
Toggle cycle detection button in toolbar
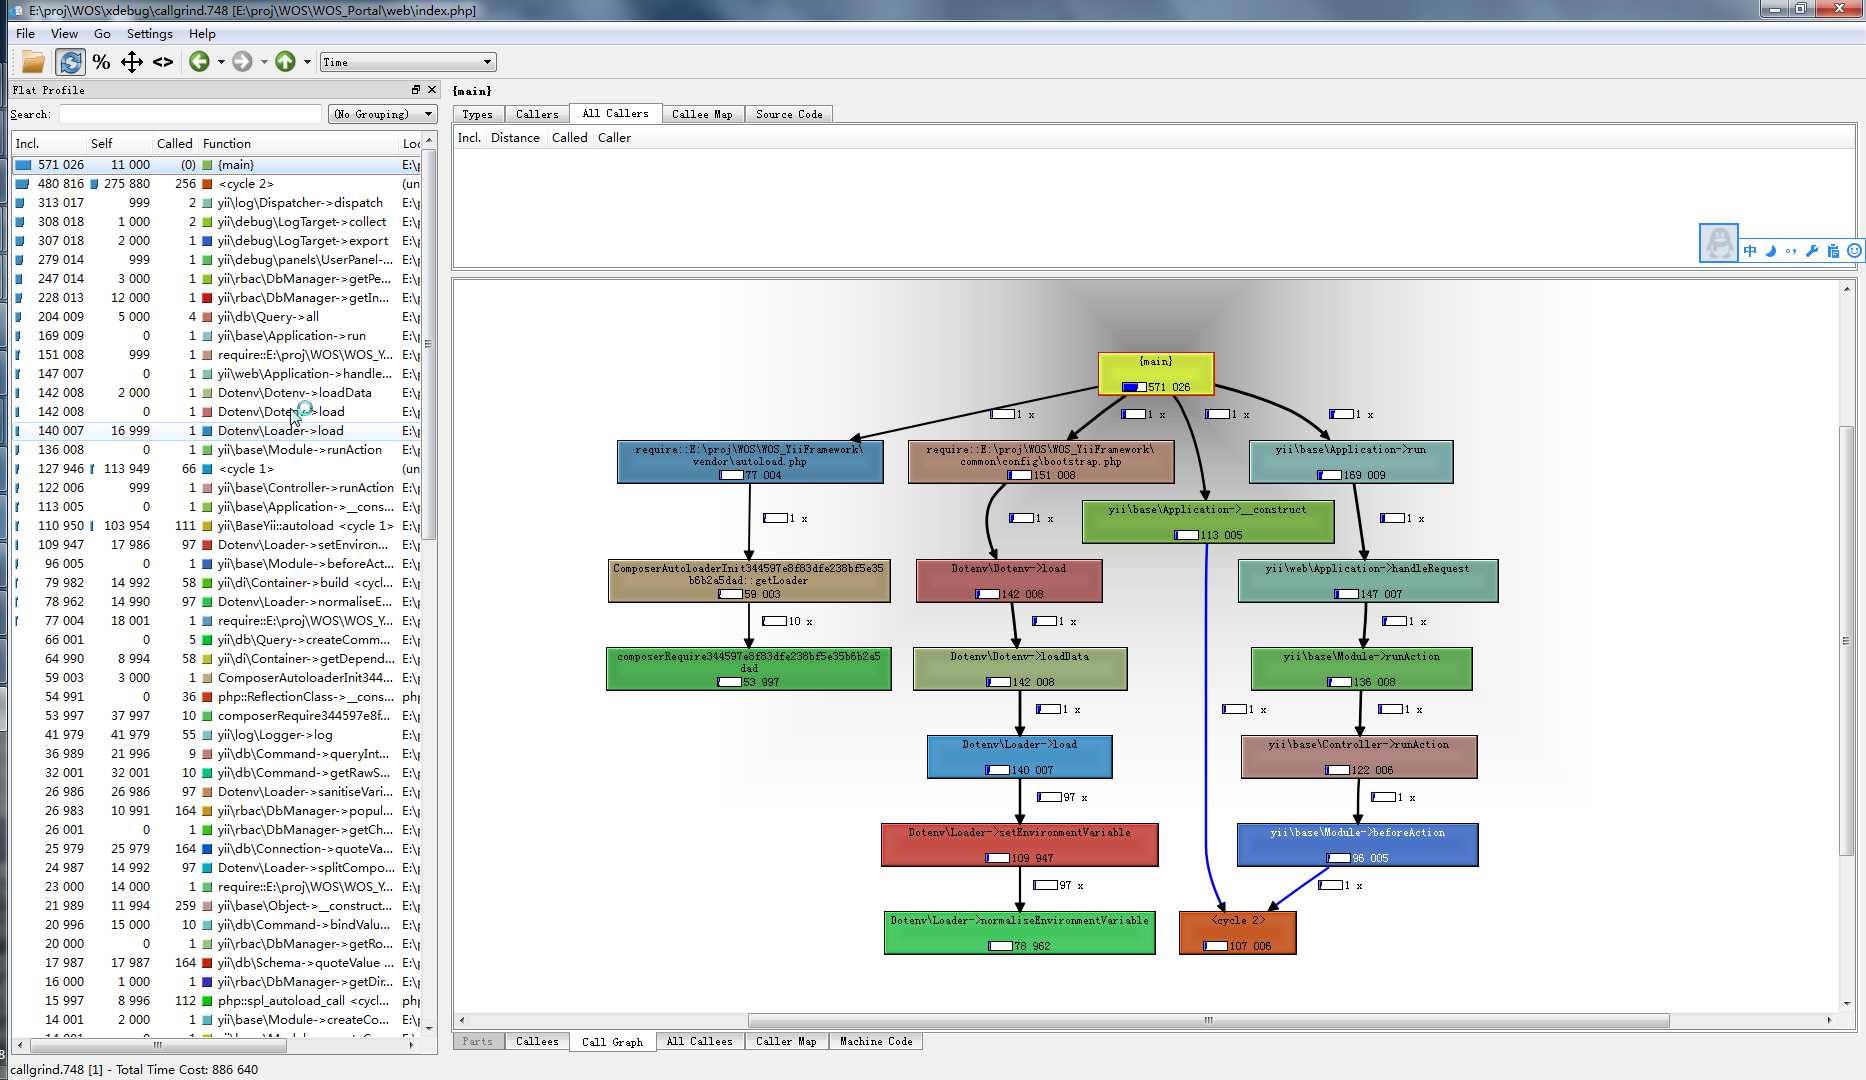[x=70, y=62]
